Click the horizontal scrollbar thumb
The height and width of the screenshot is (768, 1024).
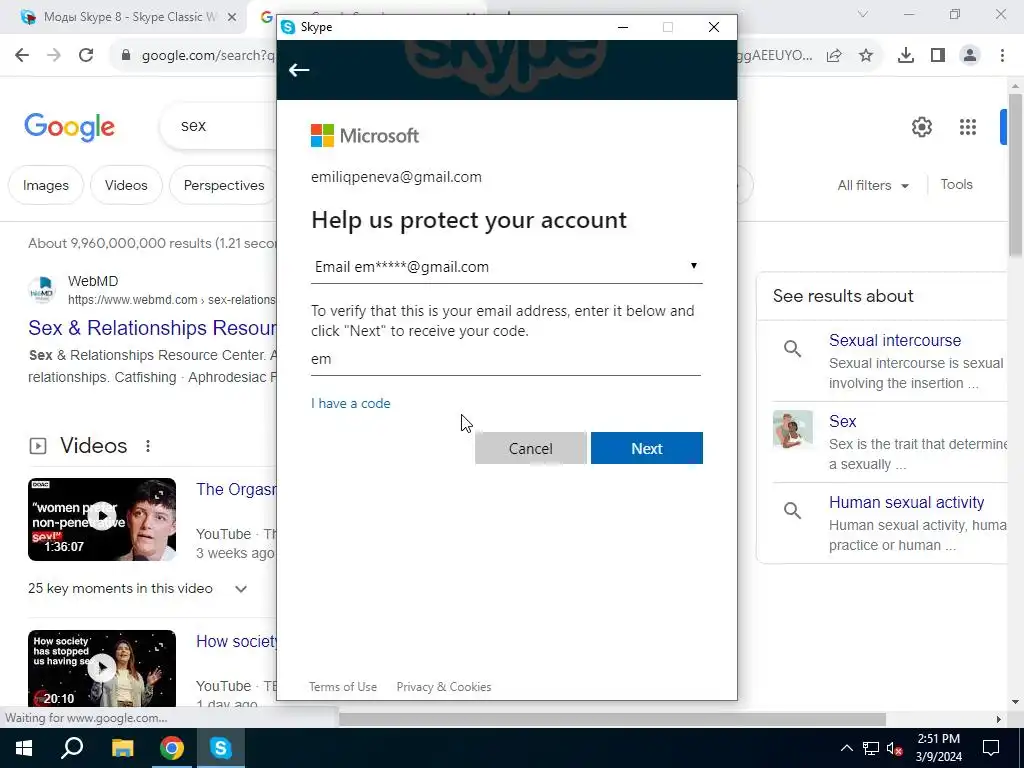[612, 719]
